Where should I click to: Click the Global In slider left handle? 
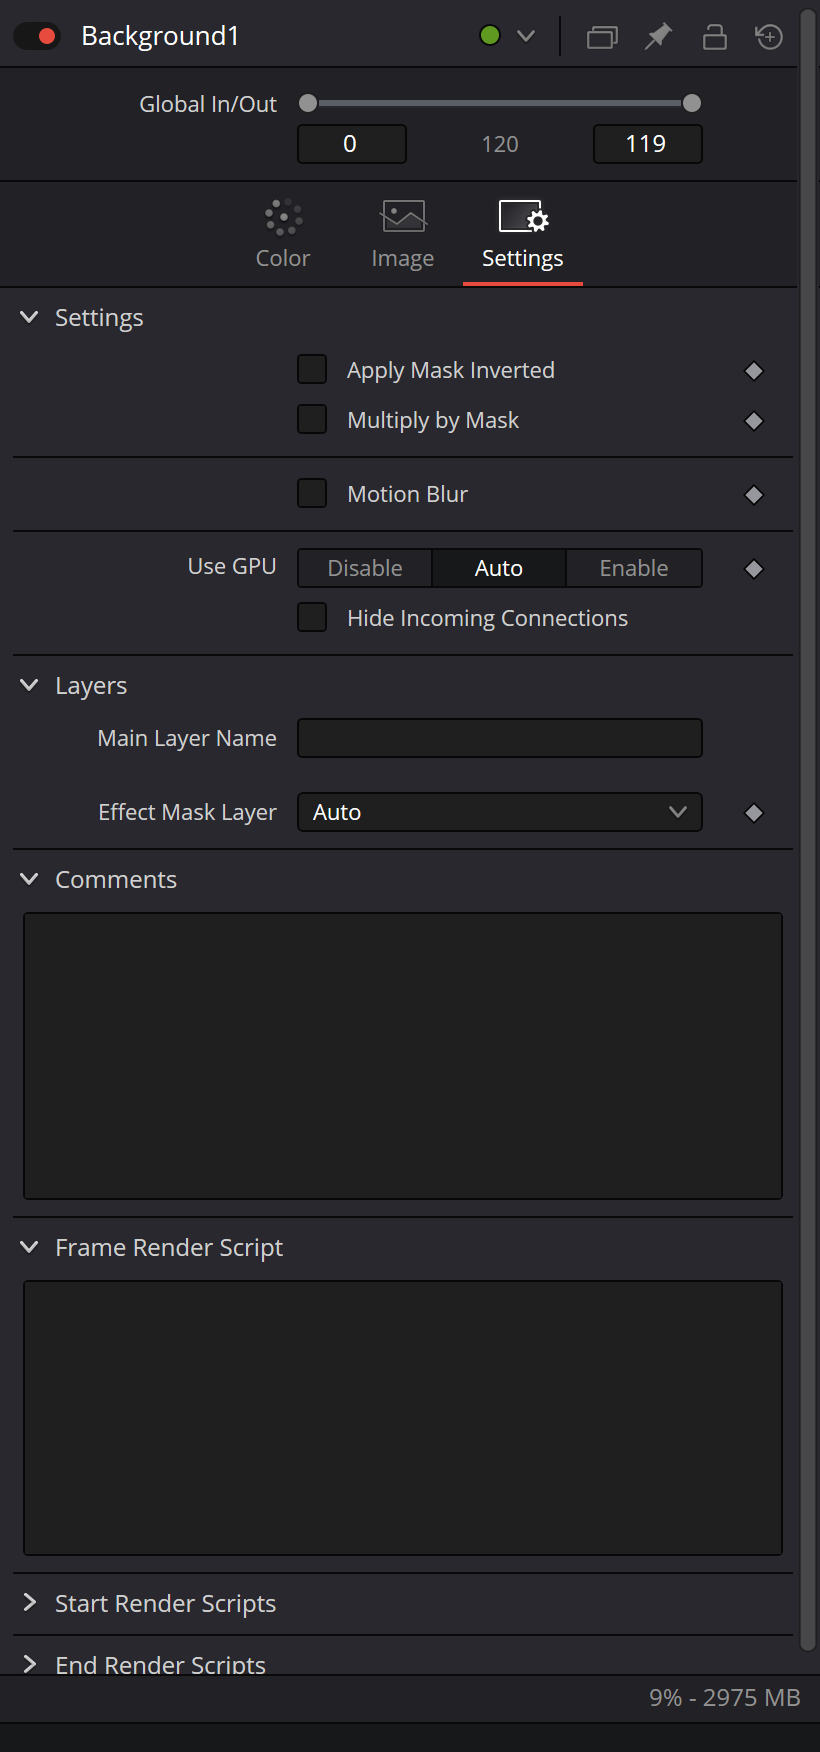(308, 103)
